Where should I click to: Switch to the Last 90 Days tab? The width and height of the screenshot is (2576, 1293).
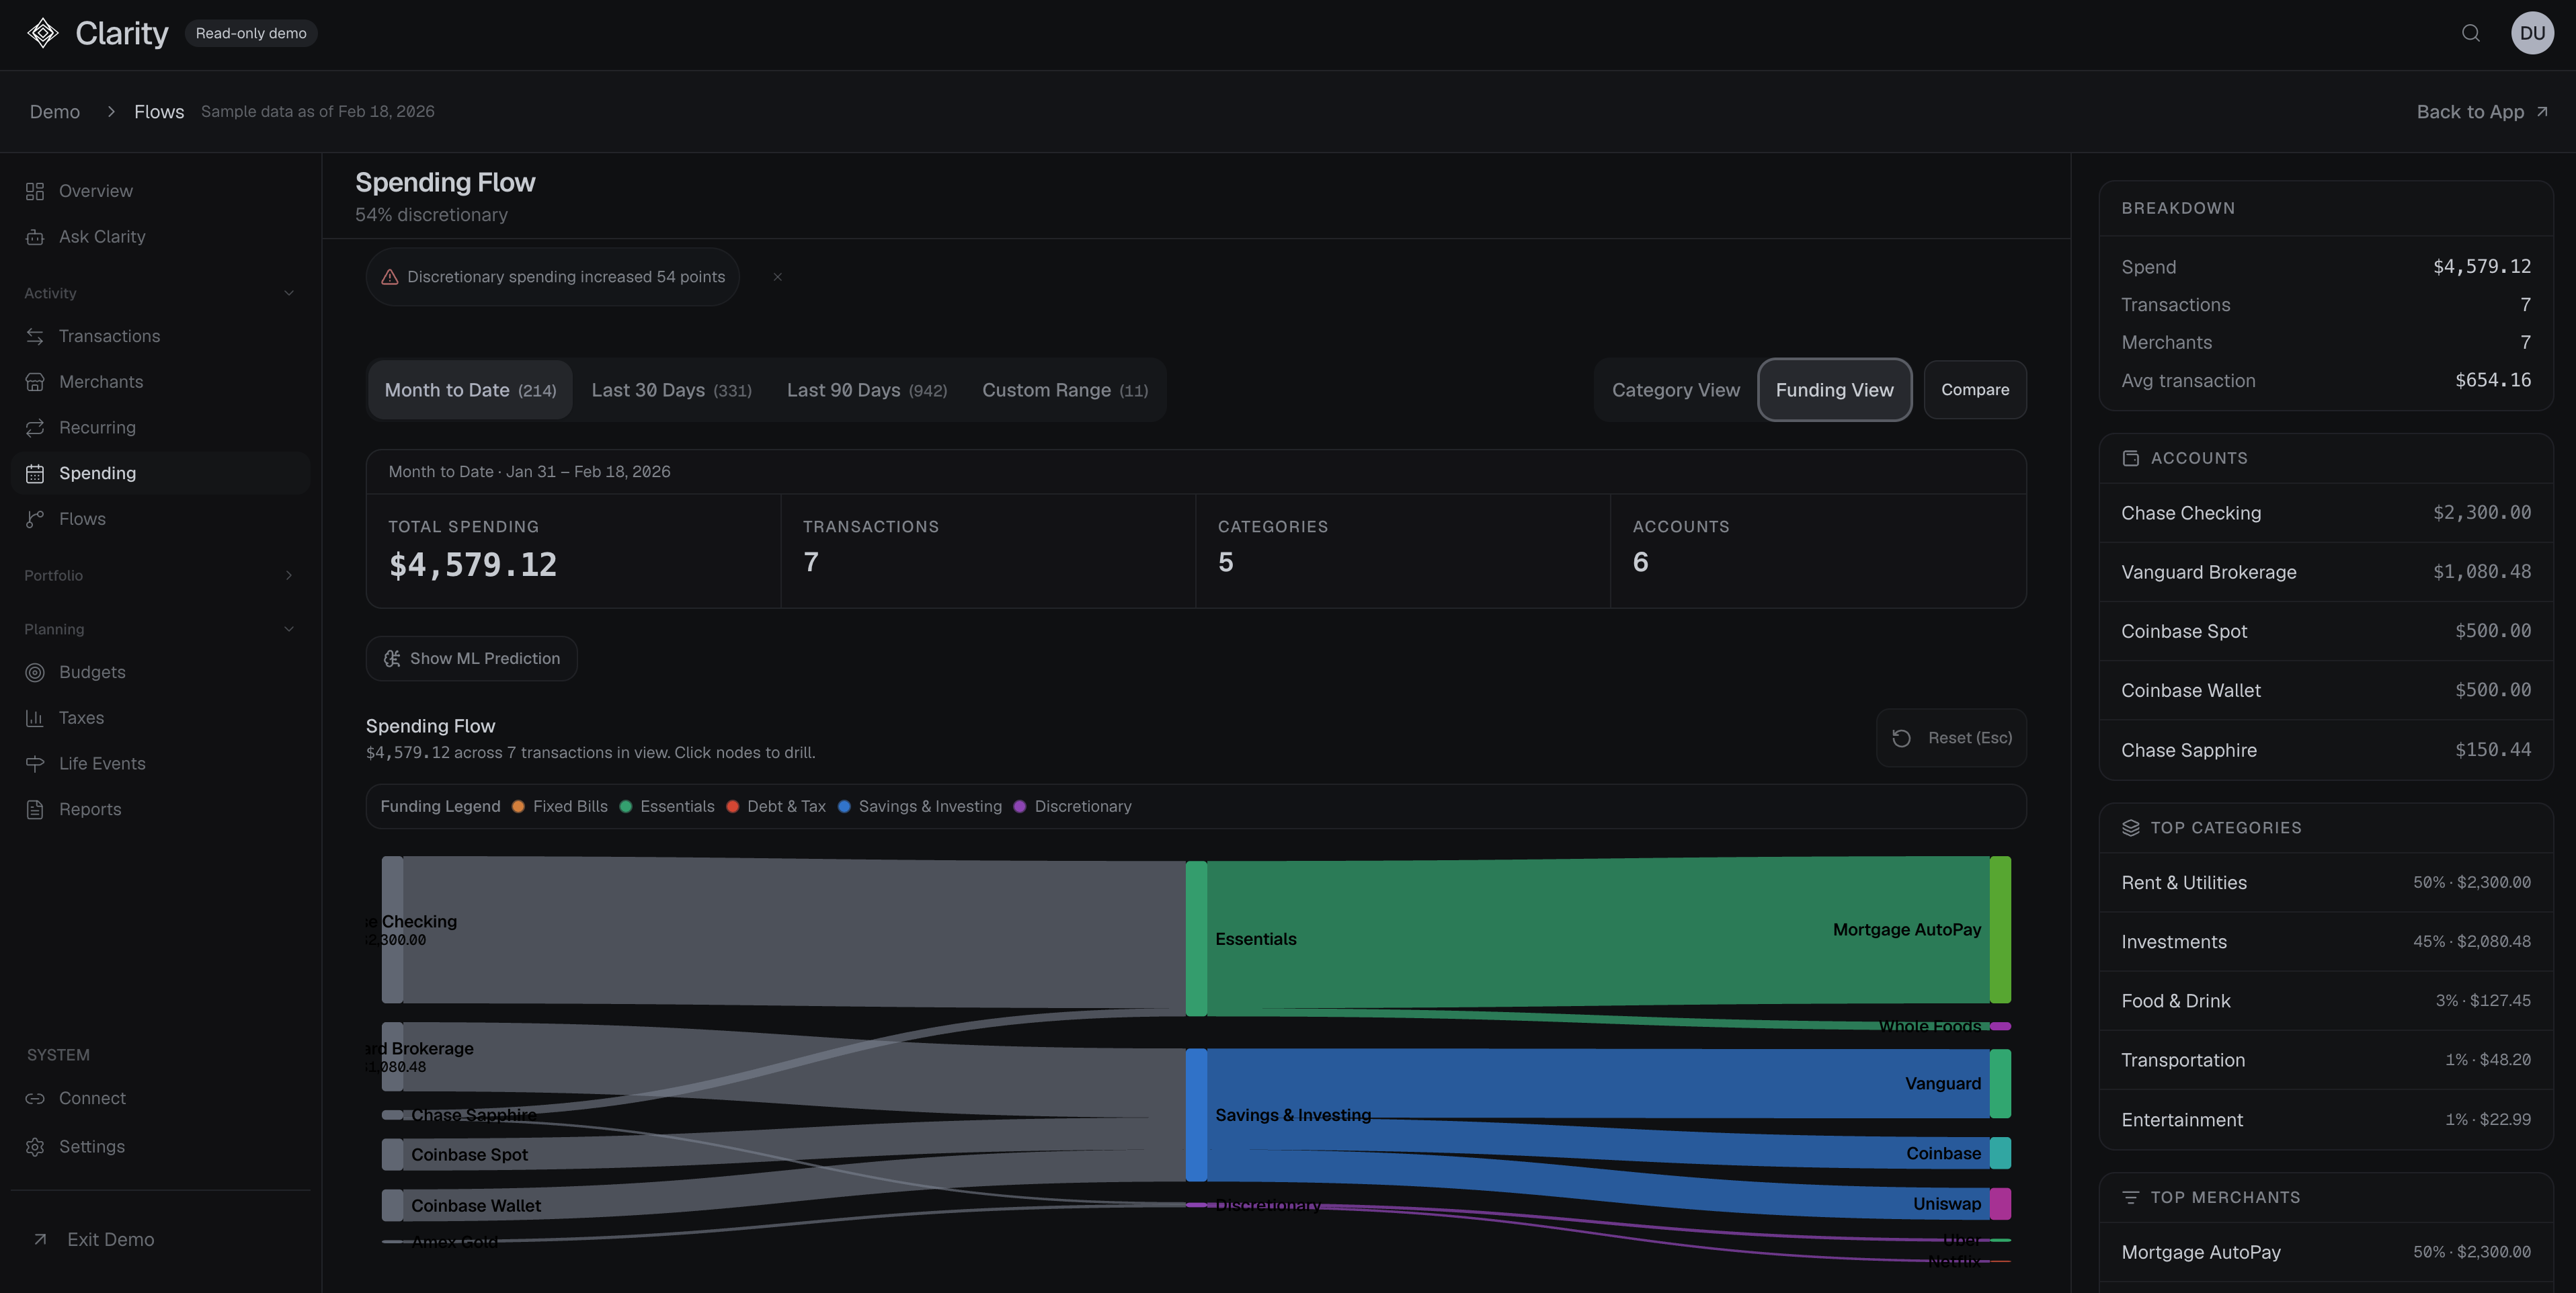click(866, 389)
